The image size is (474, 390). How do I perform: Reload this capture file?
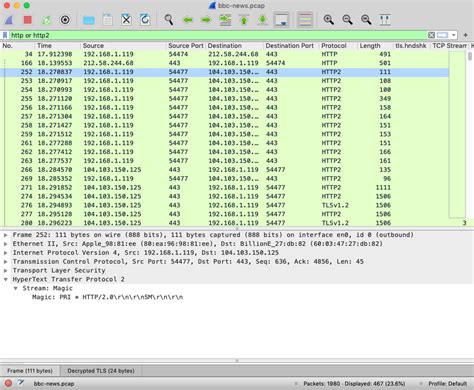tap(145, 20)
